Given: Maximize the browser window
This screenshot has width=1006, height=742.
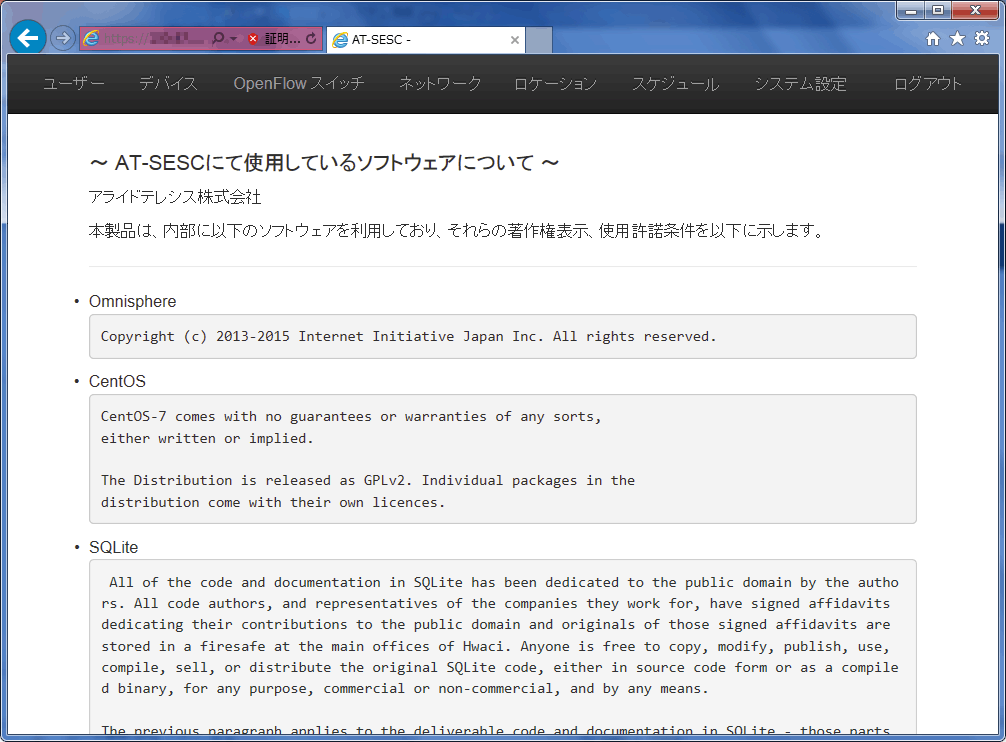Looking at the screenshot, I should [x=938, y=11].
